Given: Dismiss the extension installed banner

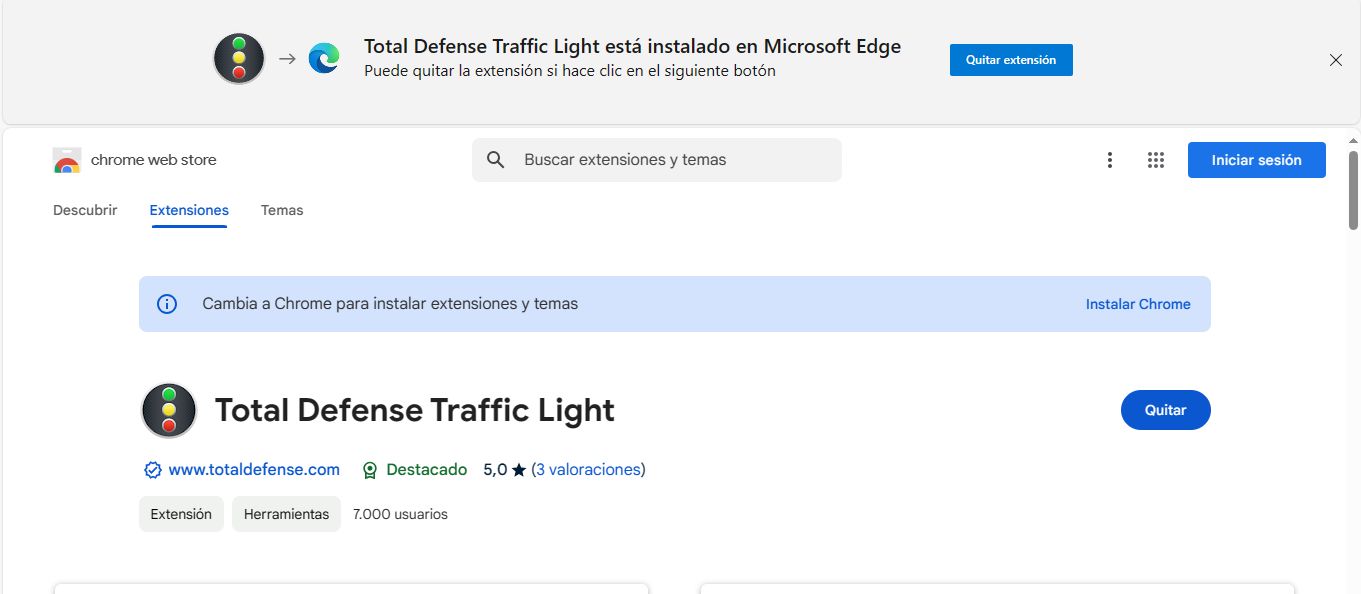Looking at the screenshot, I should 1335,60.
